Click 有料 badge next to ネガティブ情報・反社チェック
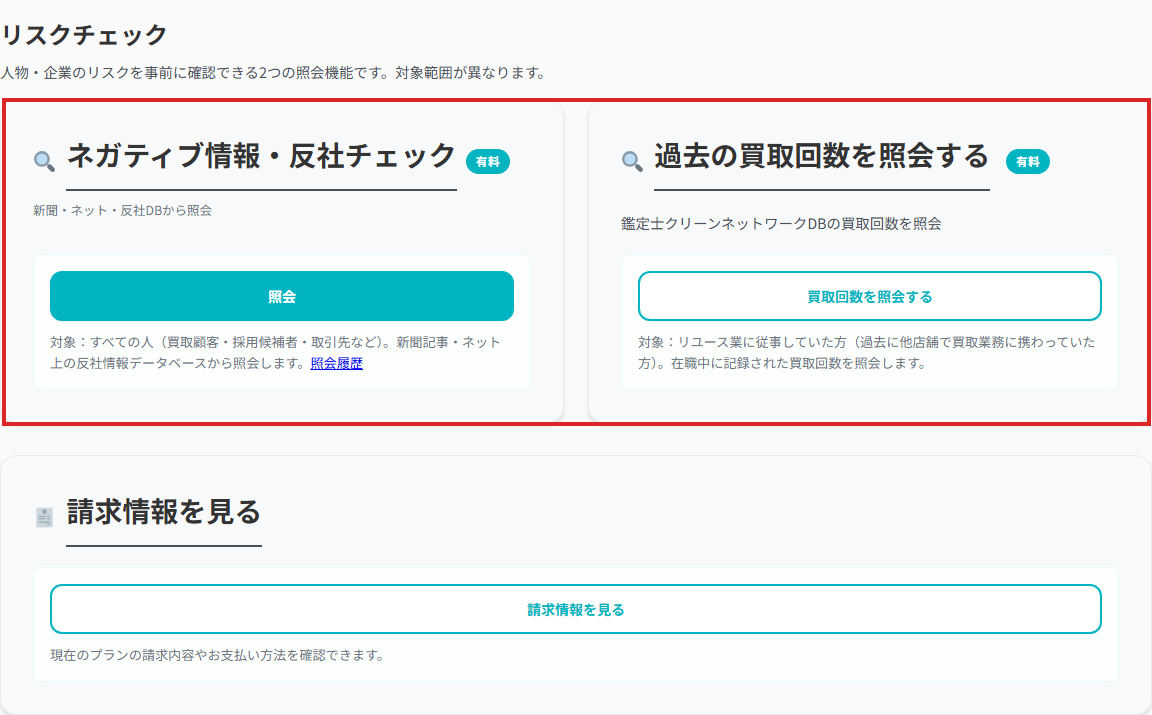 tap(488, 162)
